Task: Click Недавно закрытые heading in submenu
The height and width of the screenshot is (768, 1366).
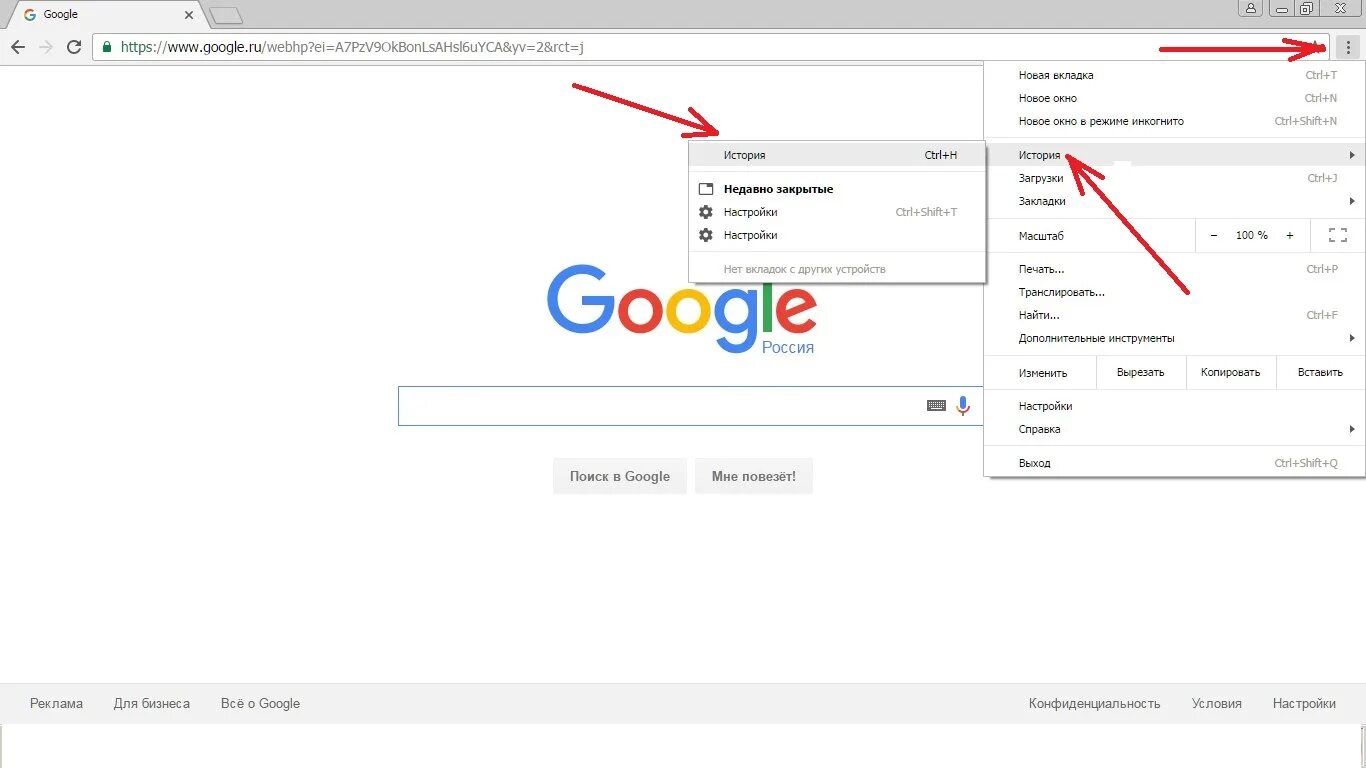Action: coord(778,189)
